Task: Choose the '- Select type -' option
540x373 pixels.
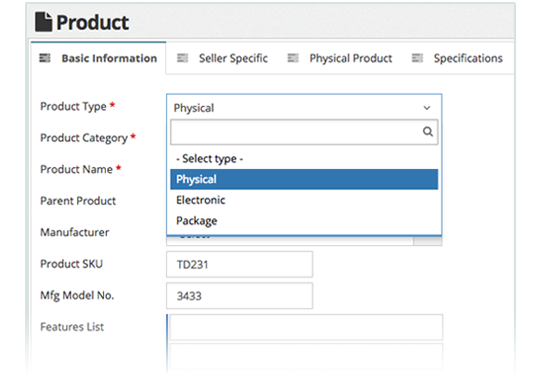Action: click(304, 159)
